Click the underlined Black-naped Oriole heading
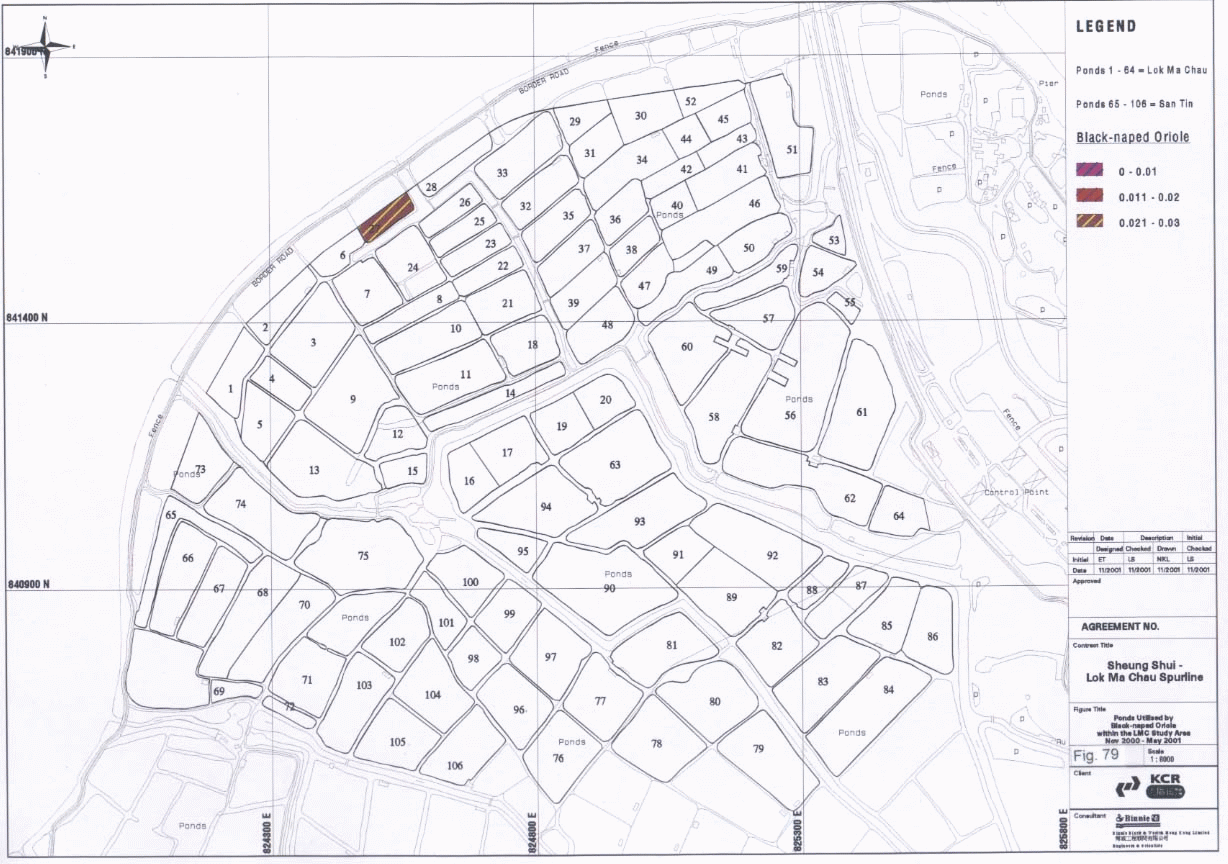The width and height of the screenshot is (1228, 864). (x=1132, y=137)
